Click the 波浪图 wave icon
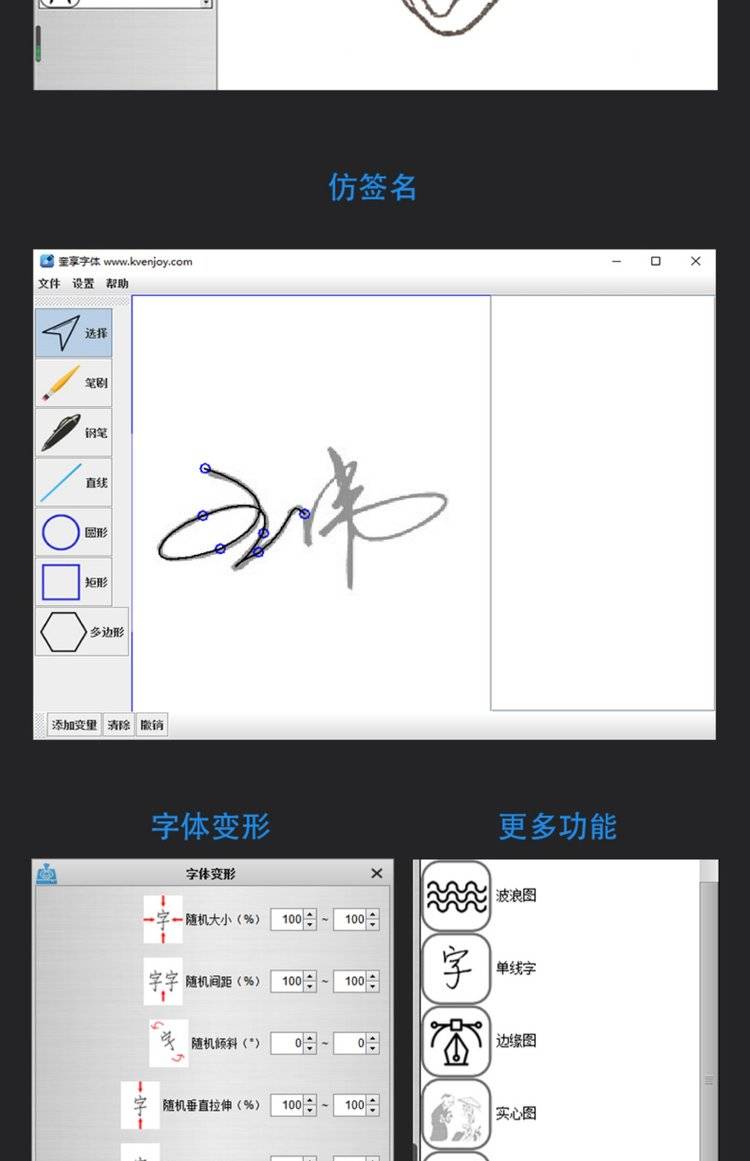750x1161 pixels. pos(456,895)
